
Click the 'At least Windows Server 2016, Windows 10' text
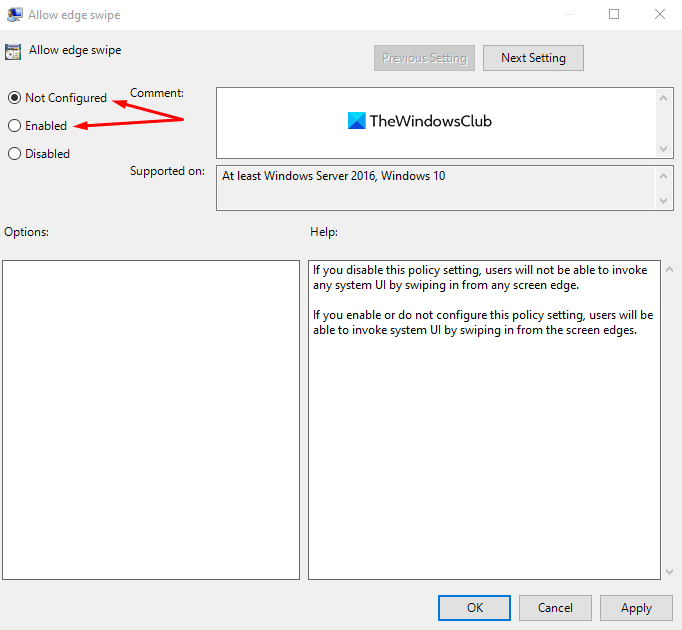(x=334, y=176)
